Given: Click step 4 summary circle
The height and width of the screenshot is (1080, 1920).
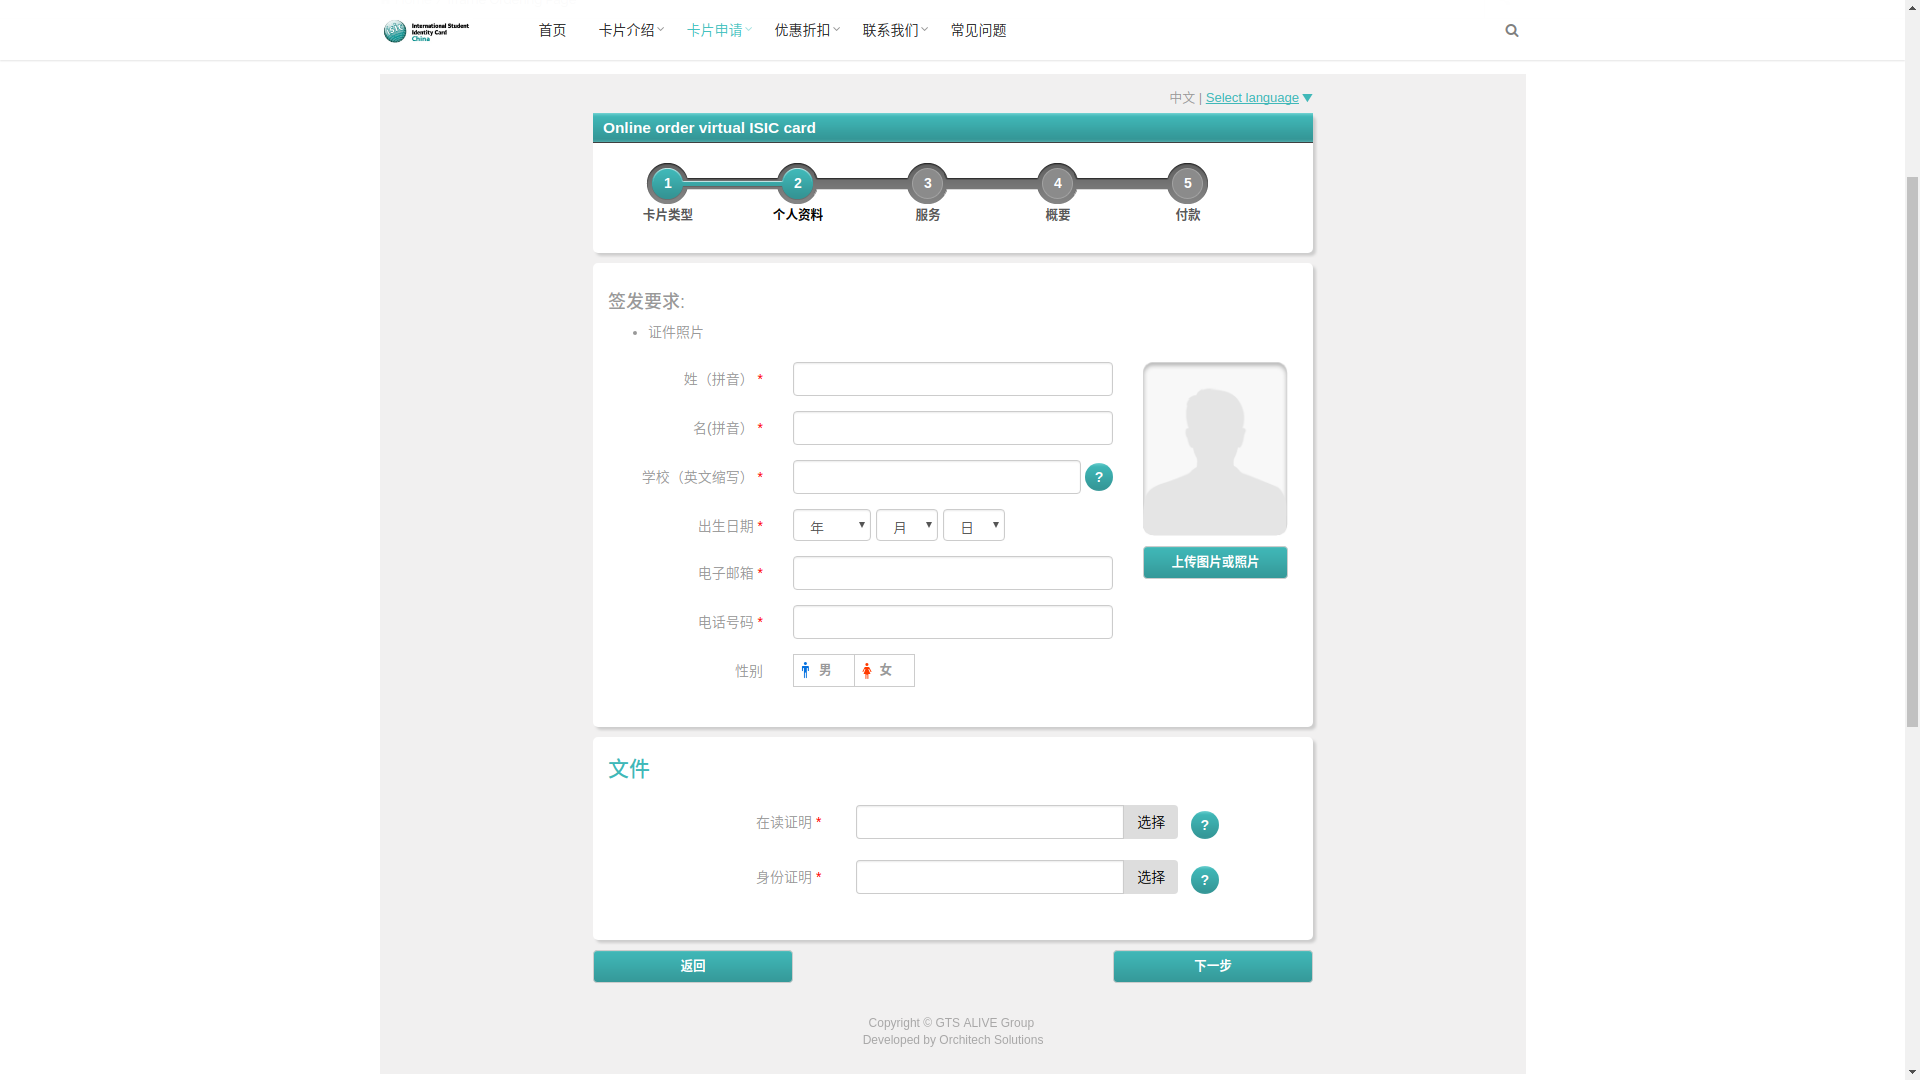Looking at the screenshot, I should point(1057,183).
